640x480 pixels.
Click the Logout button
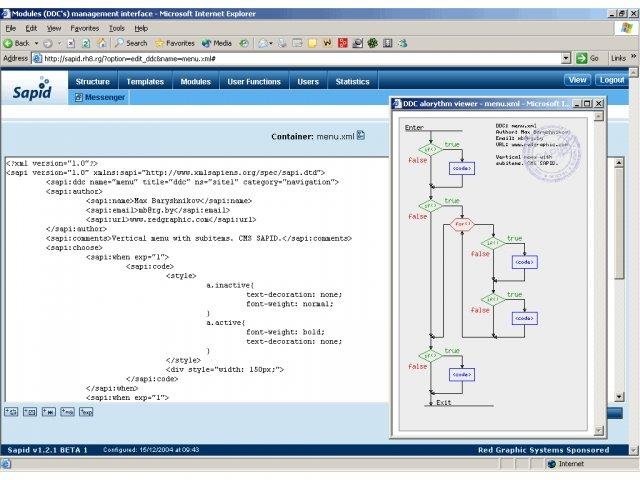611,80
